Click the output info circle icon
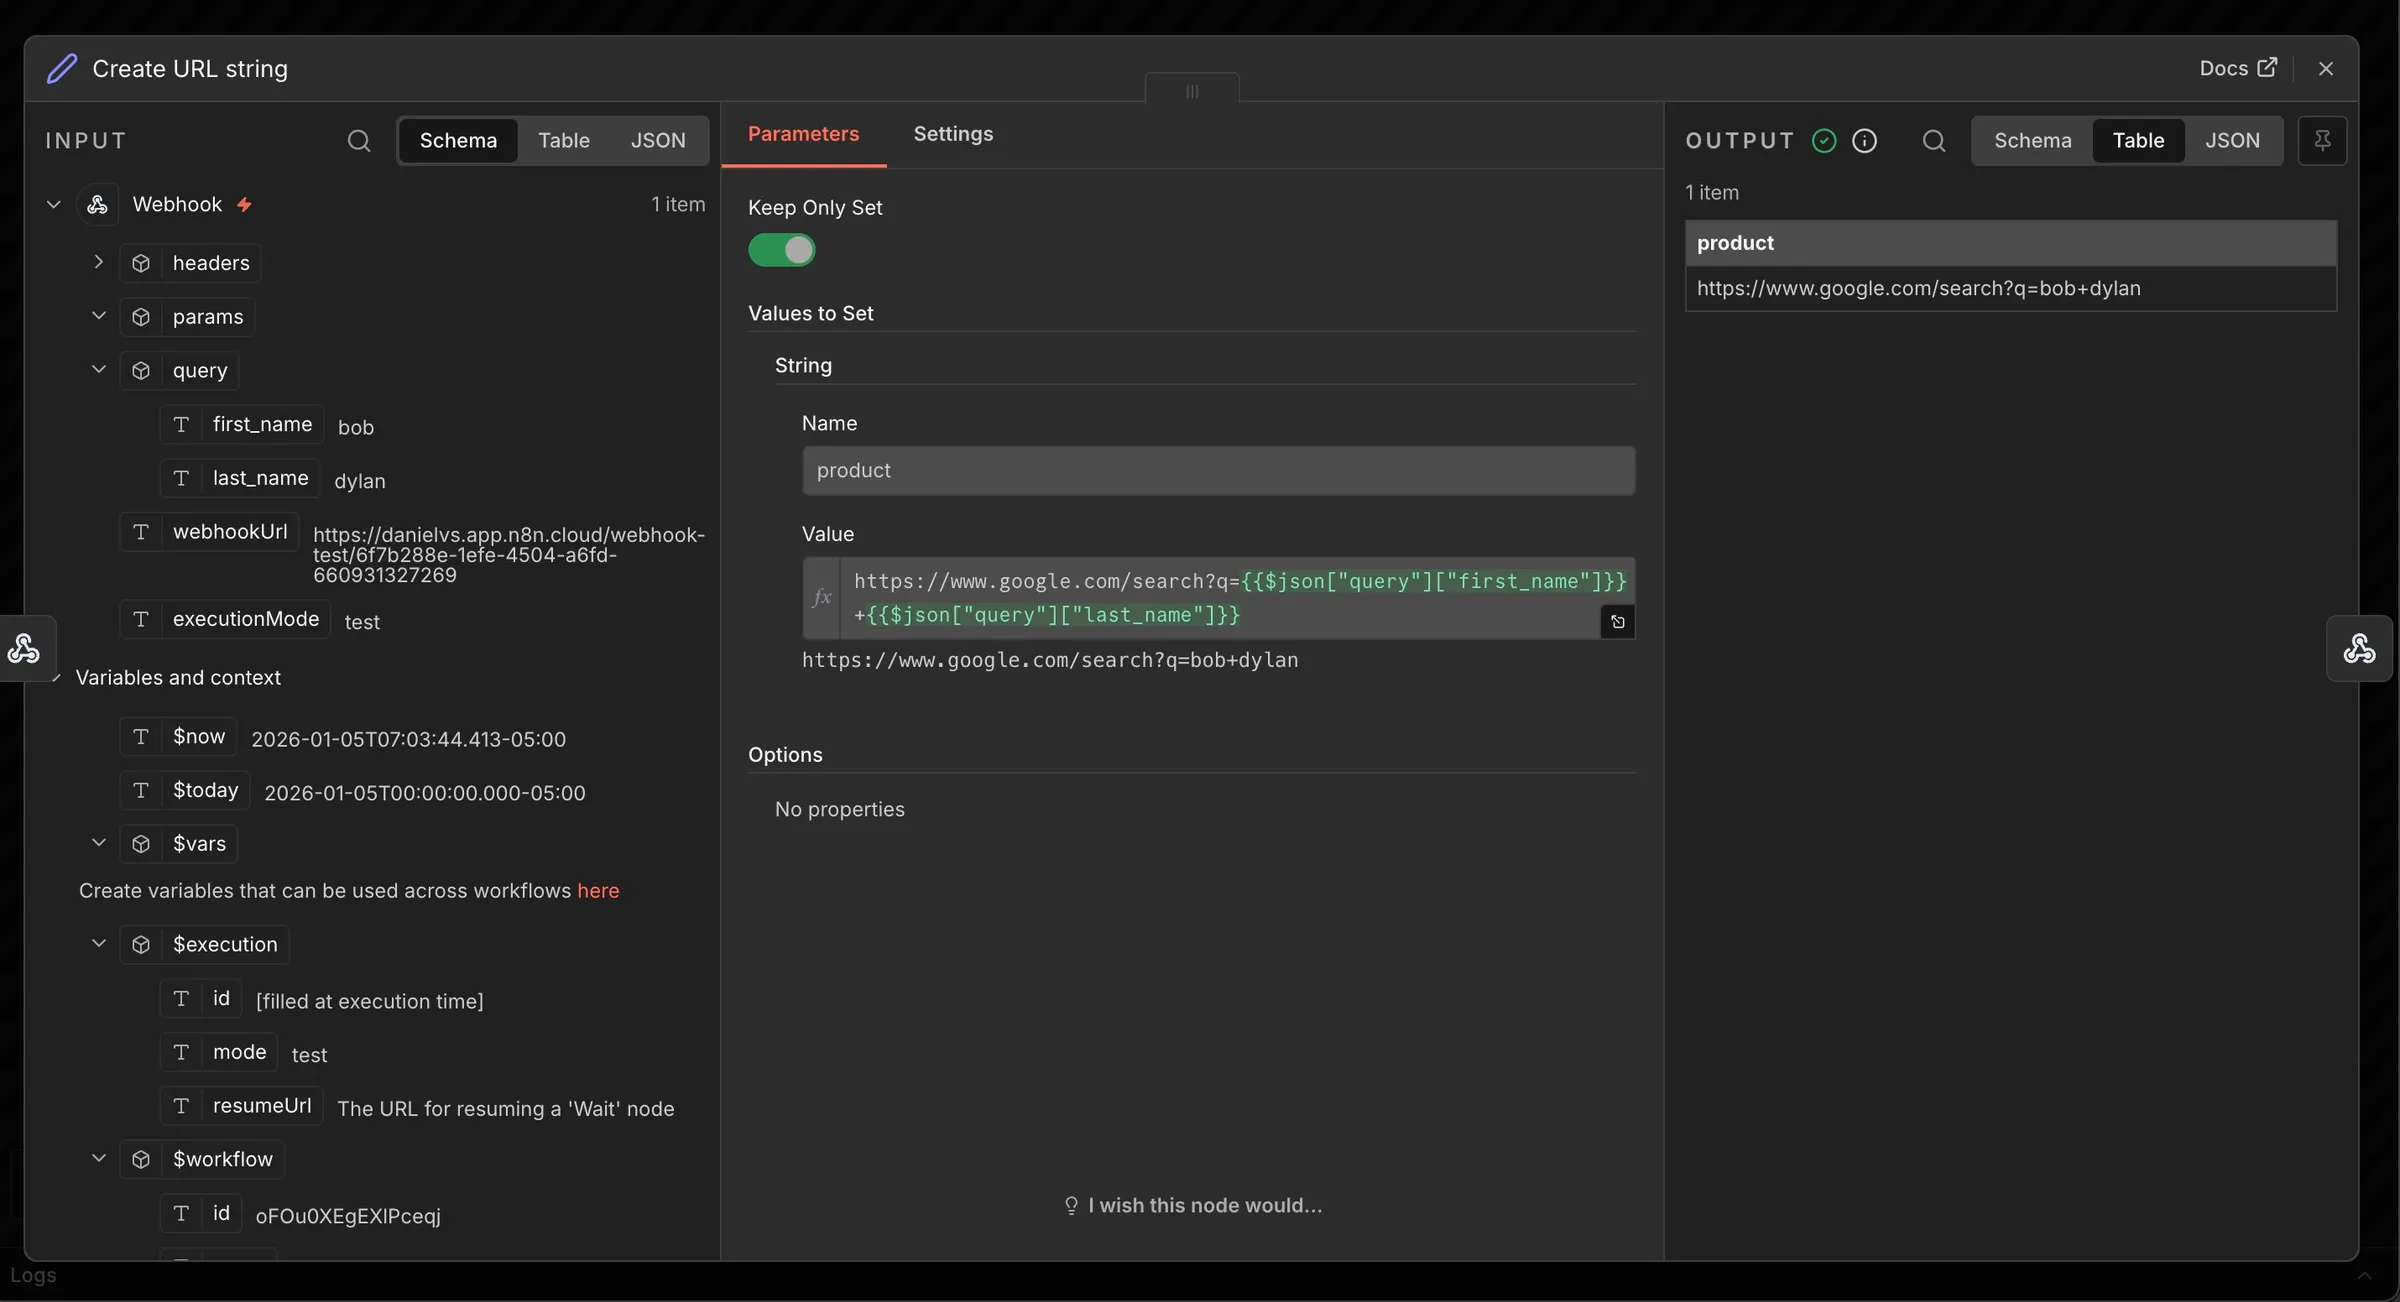 coord(1864,141)
